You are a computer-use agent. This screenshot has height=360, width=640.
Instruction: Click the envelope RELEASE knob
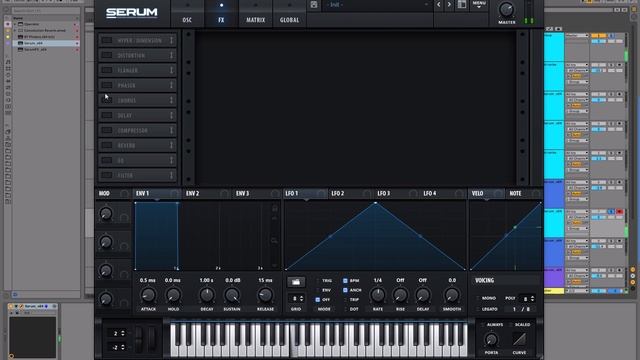pos(265,295)
